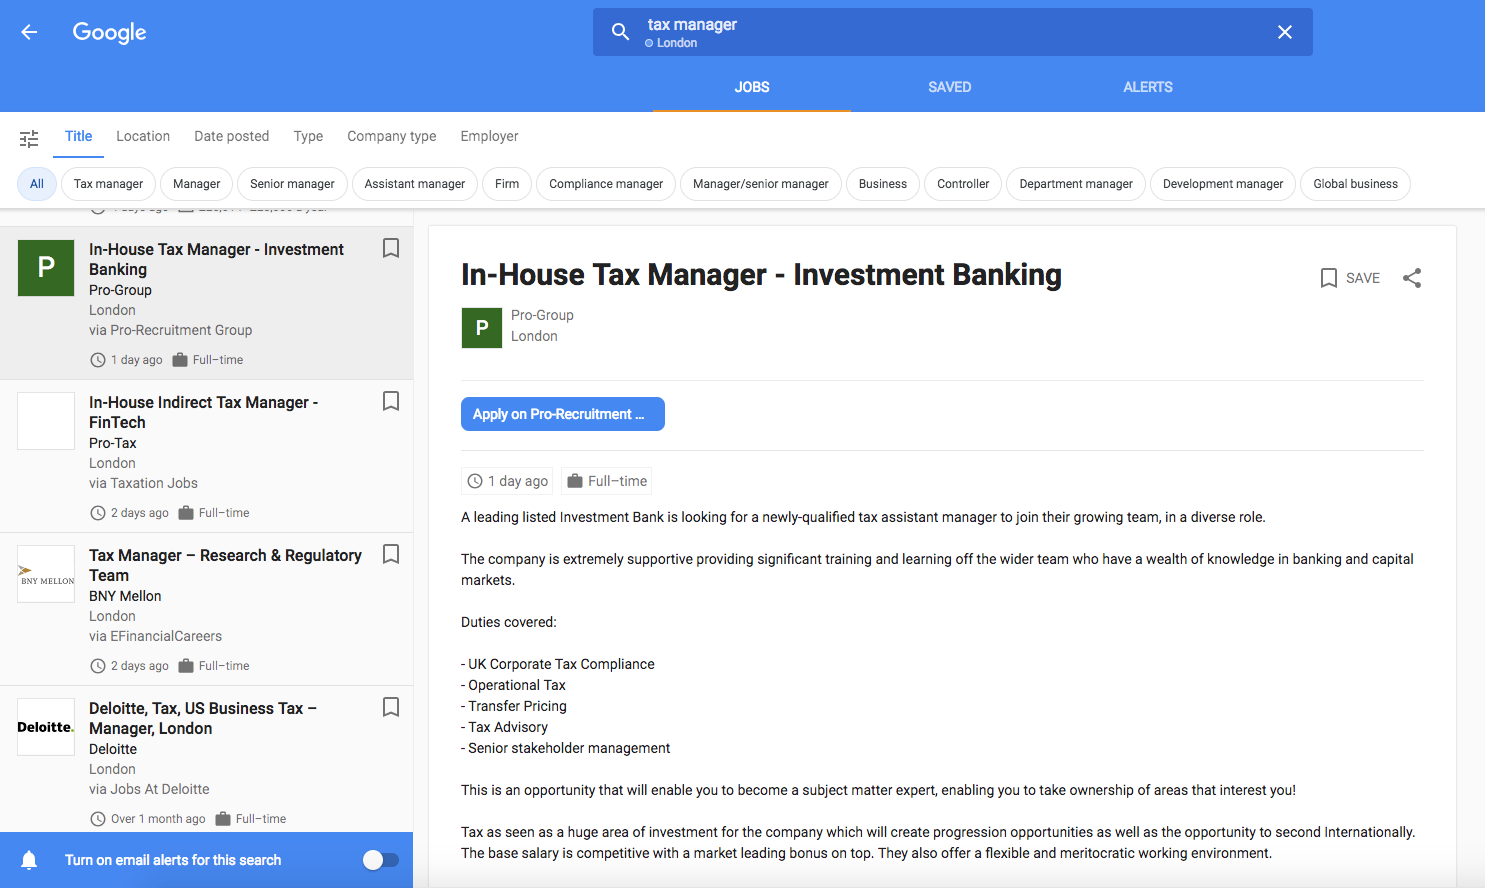1485x888 pixels.
Task: Filter by Business chip
Action: [883, 184]
